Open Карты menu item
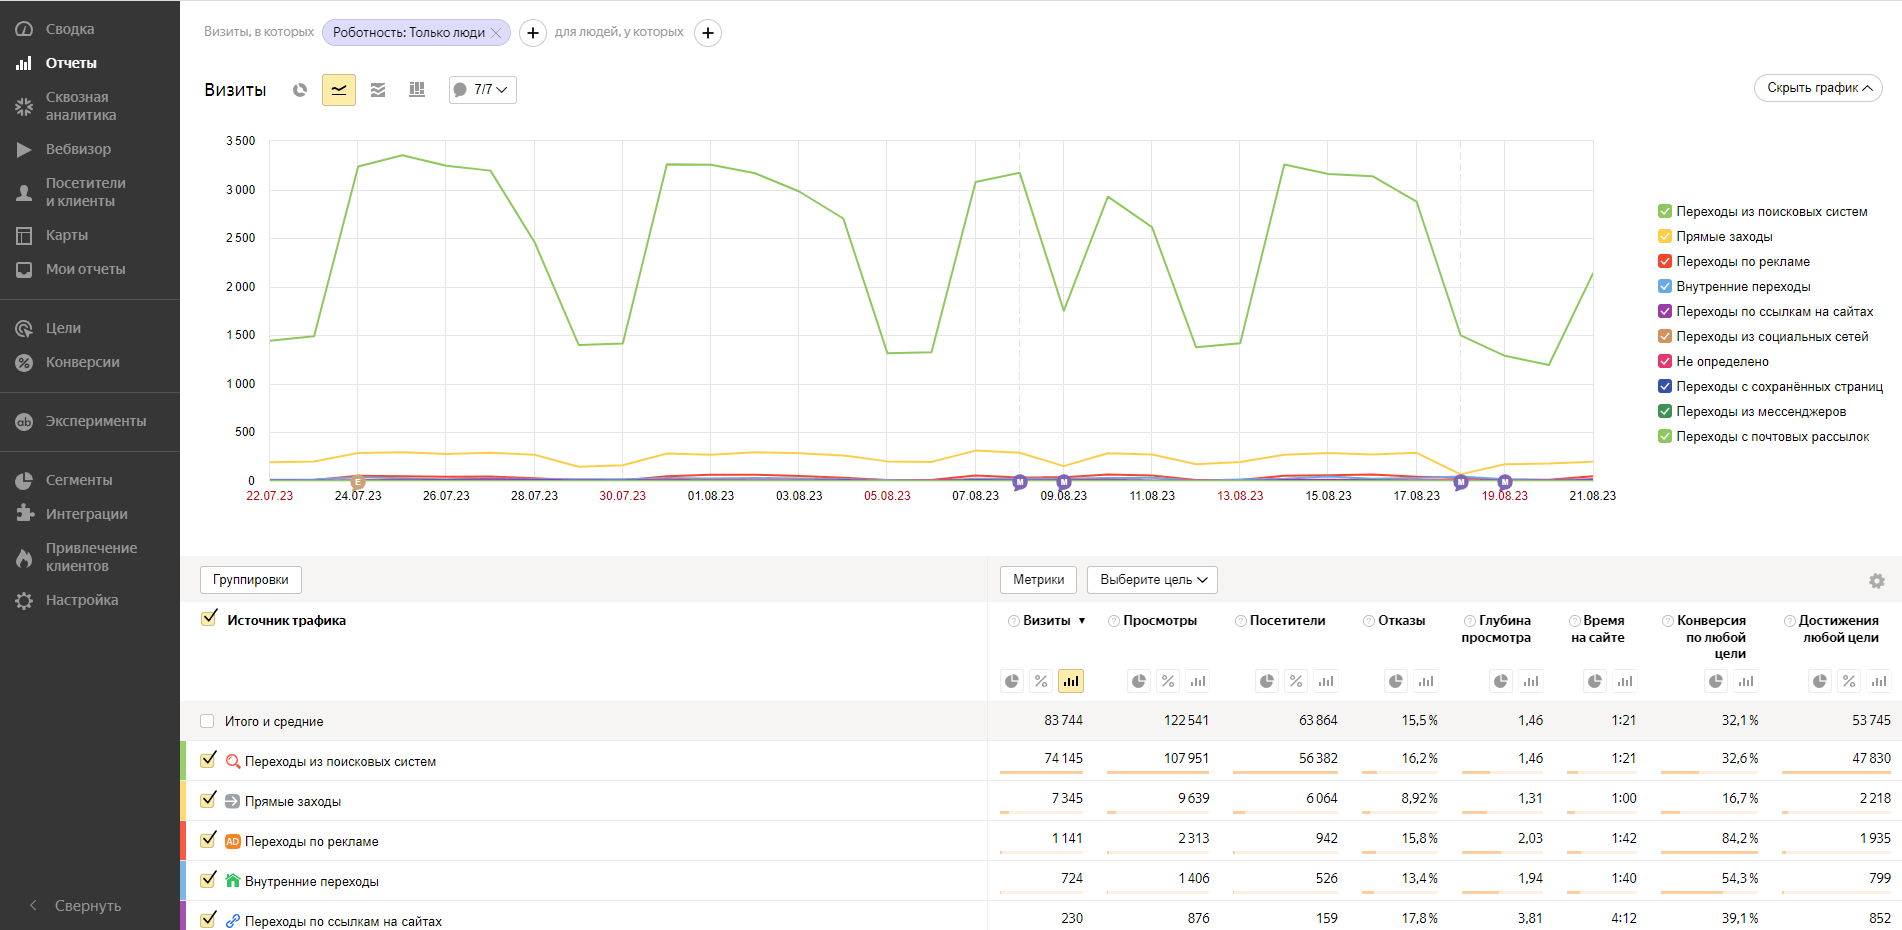This screenshot has height=930, width=1902. [x=66, y=235]
